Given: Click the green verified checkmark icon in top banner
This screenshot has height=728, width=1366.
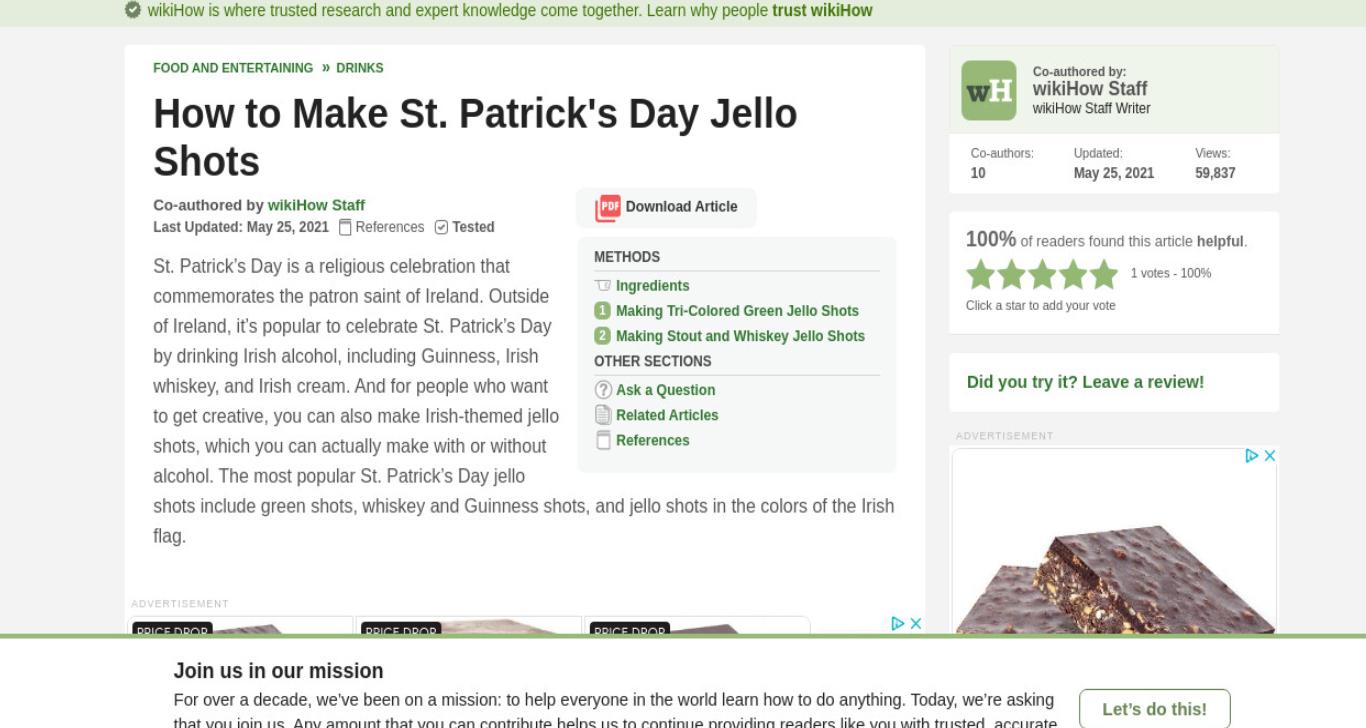Looking at the screenshot, I should coord(133,10).
